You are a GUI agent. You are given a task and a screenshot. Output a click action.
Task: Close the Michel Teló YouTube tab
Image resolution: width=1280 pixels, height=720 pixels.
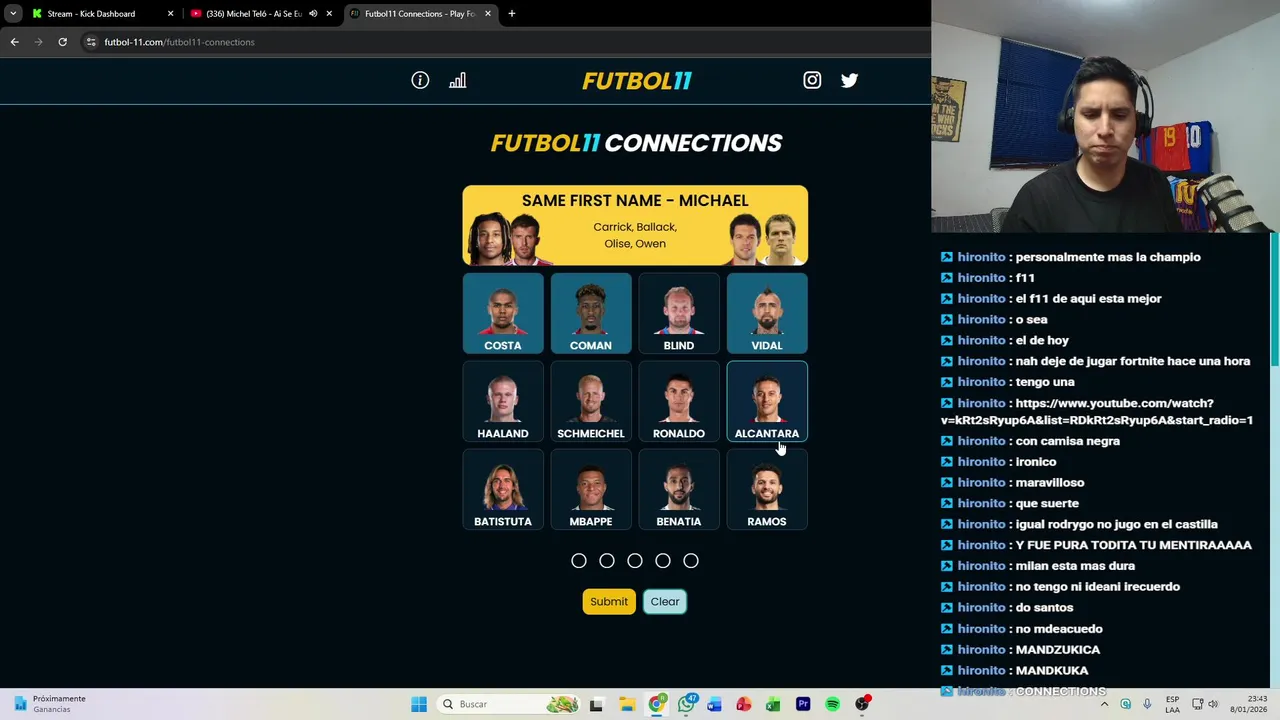(329, 14)
